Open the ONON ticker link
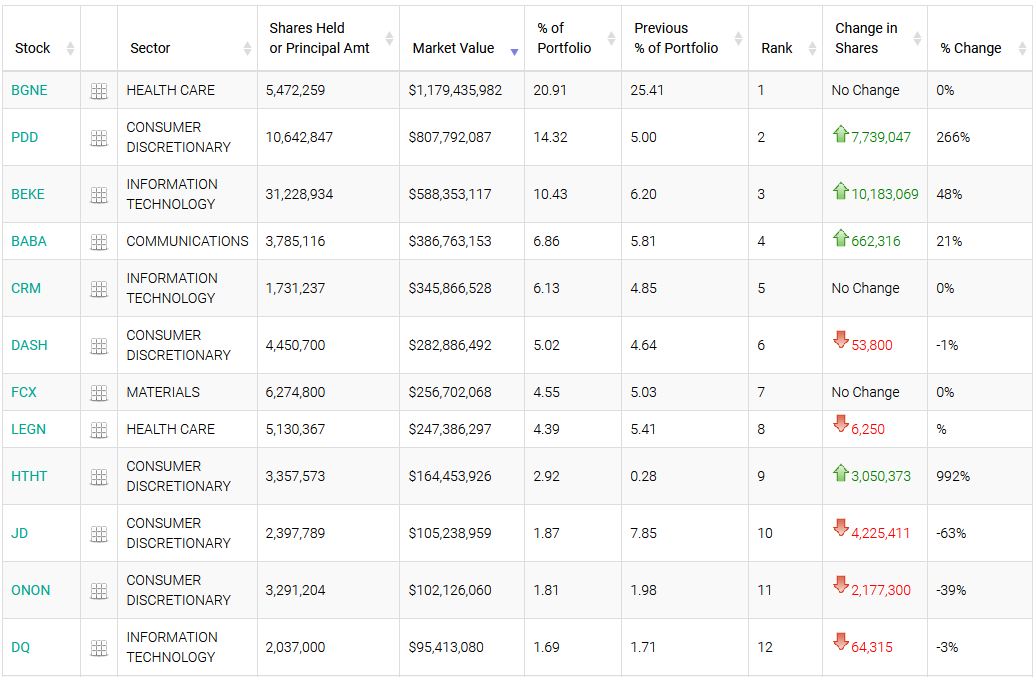 click(30, 590)
